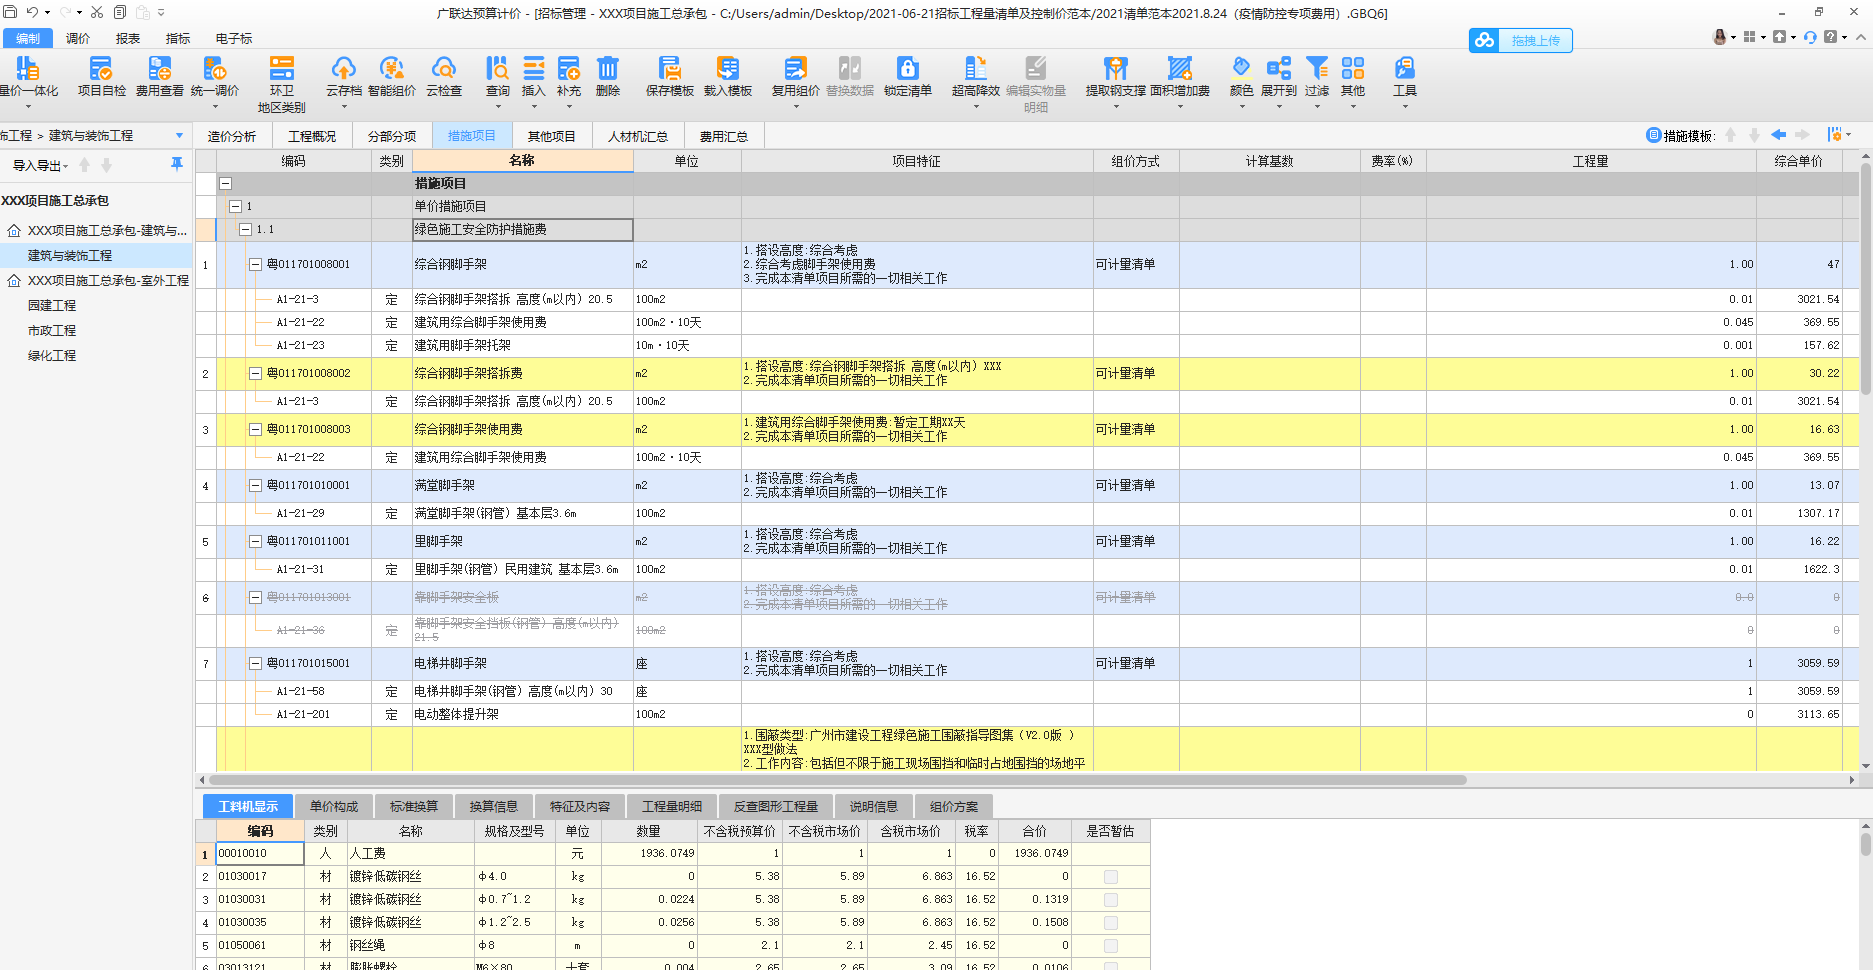This screenshot has height=970, width=1873.
Task: Collapse row 1.1 绿色施工安全防护措施费
Action: click(245, 230)
